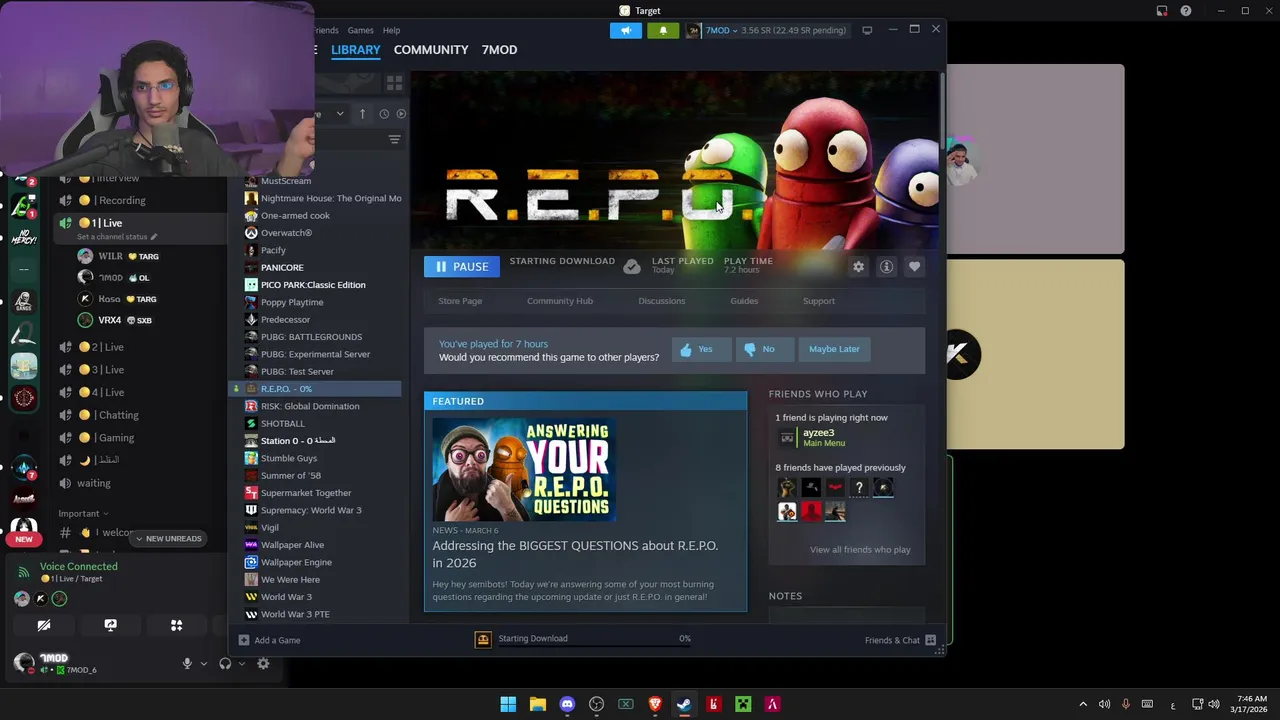1280x720 pixels.
Task: Show hidden system tray icons chevron
Action: 1083,704
